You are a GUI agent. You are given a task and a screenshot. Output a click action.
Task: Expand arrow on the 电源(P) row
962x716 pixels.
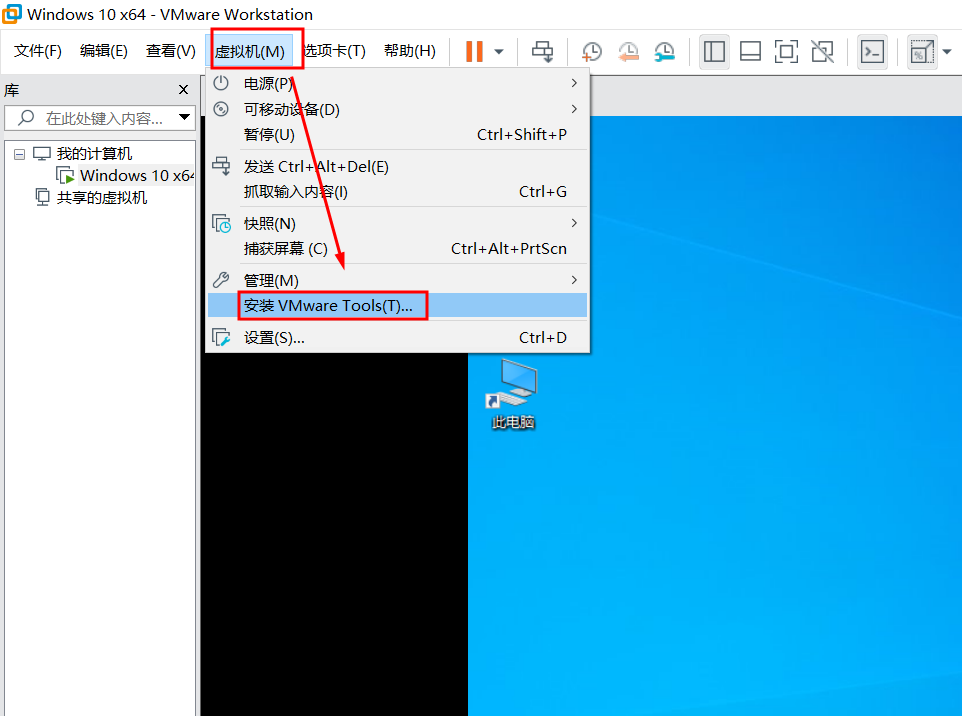pos(574,83)
